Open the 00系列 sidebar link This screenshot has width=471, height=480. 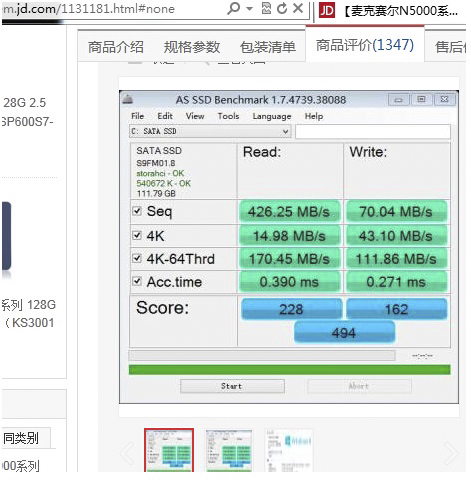pyautogui.click(x=21, y=465)
